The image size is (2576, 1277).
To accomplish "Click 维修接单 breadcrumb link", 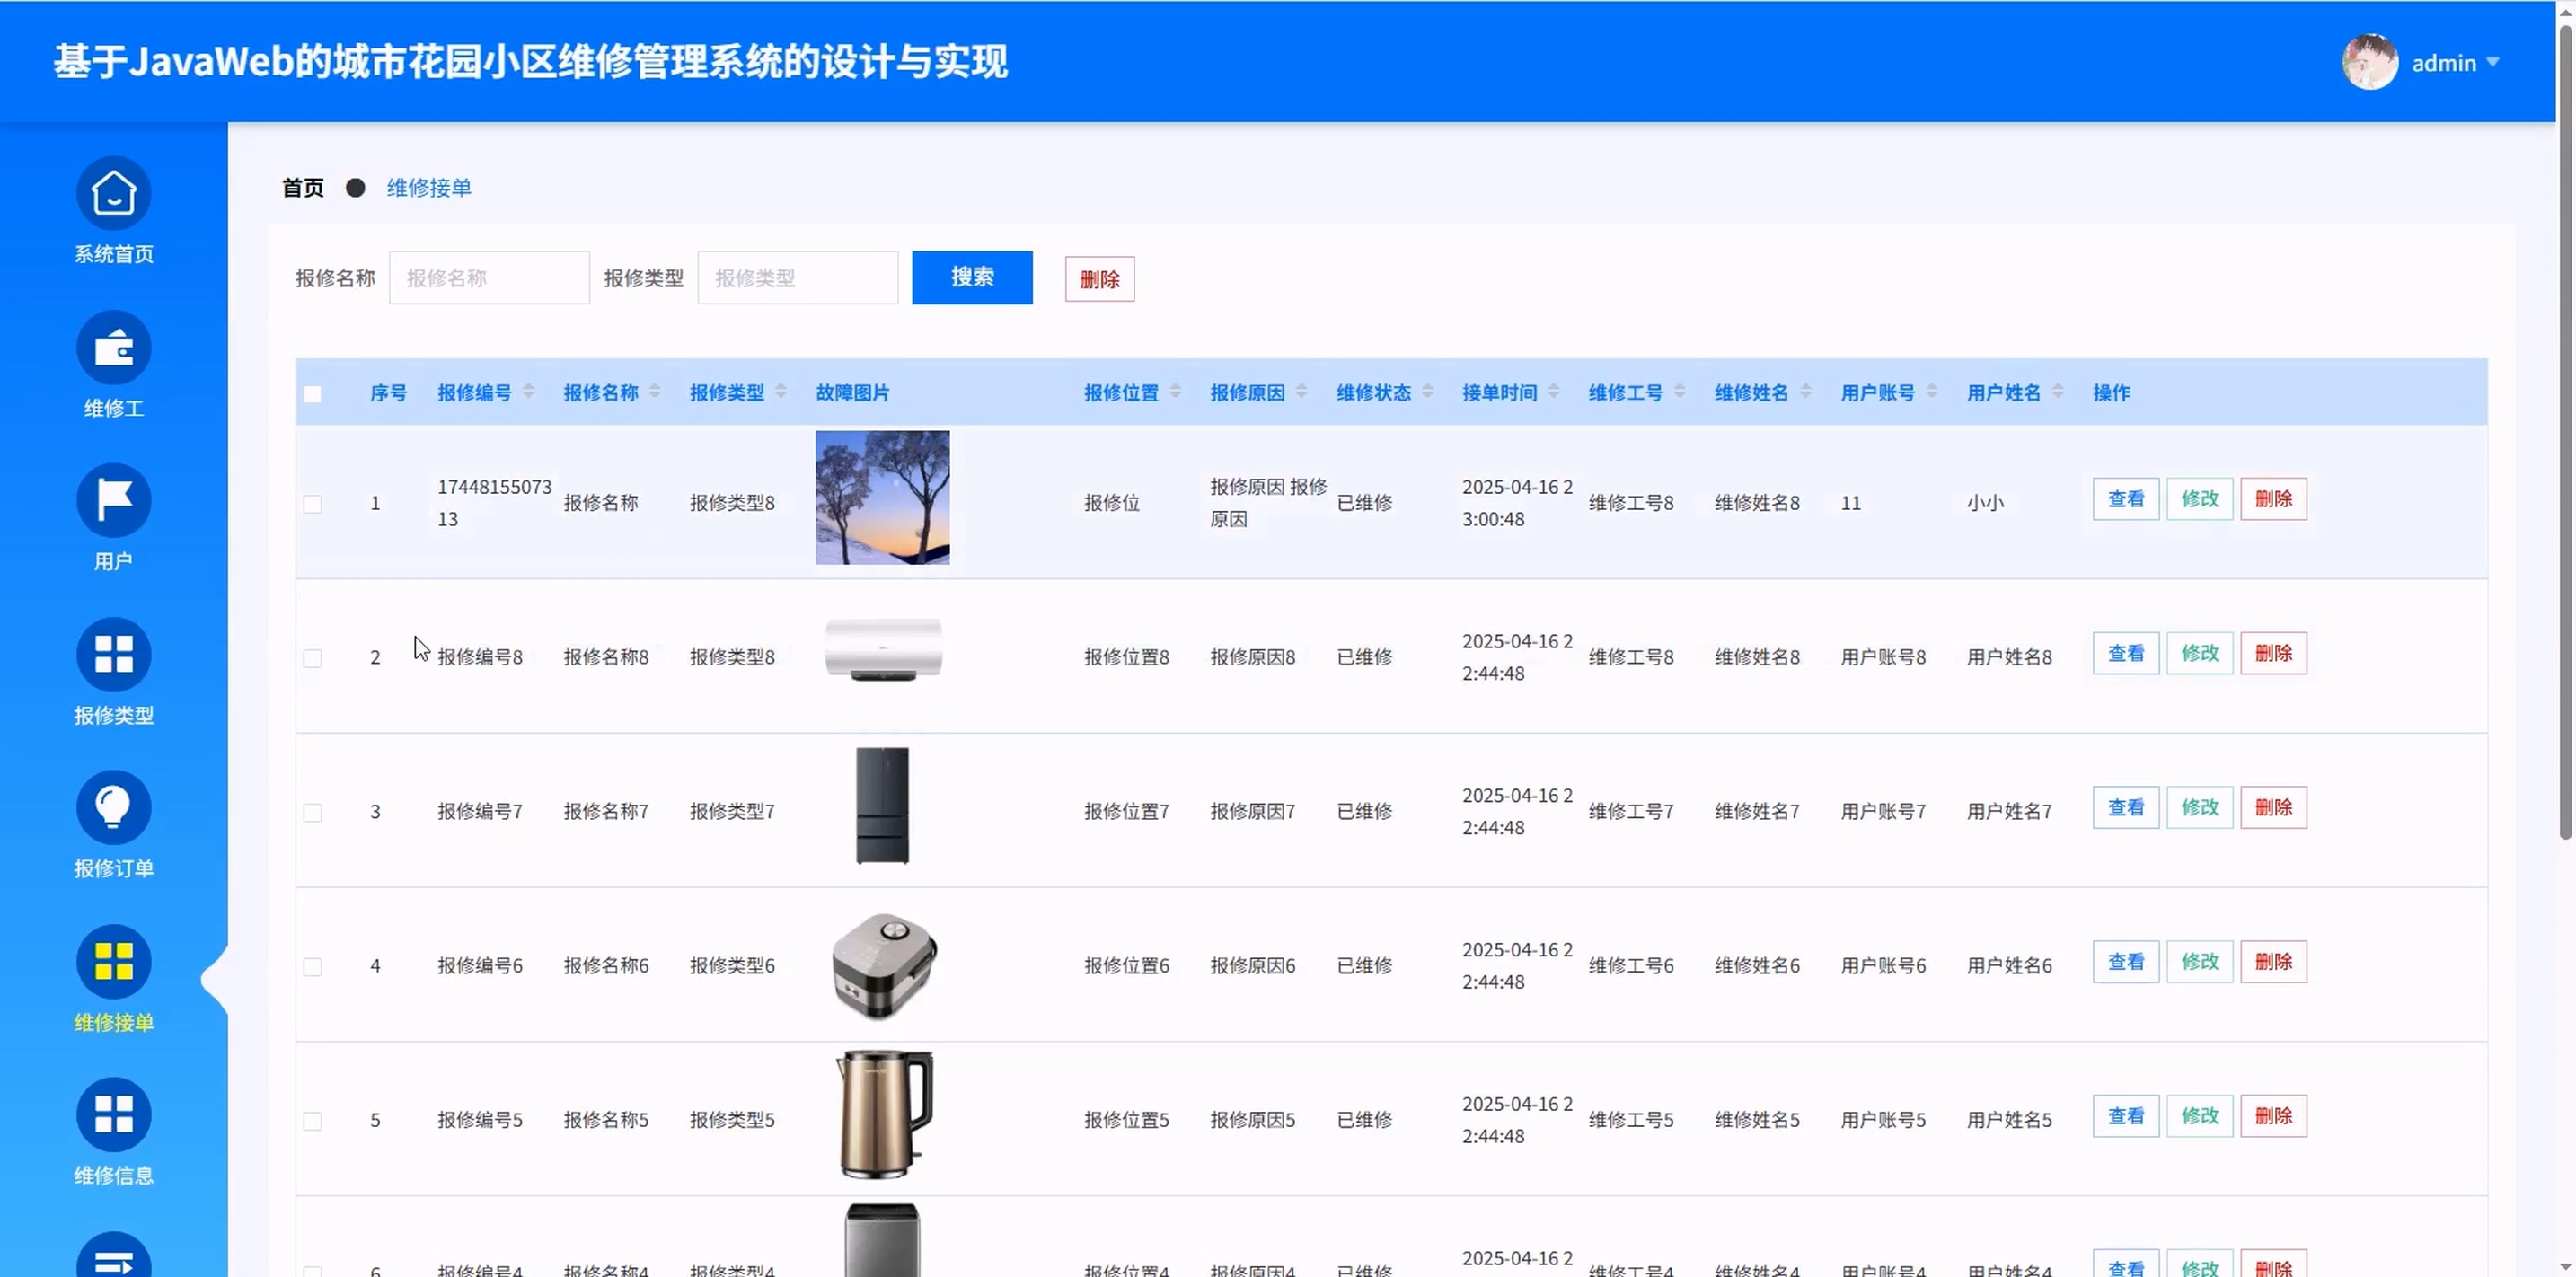I will click(x=429, y=188).
